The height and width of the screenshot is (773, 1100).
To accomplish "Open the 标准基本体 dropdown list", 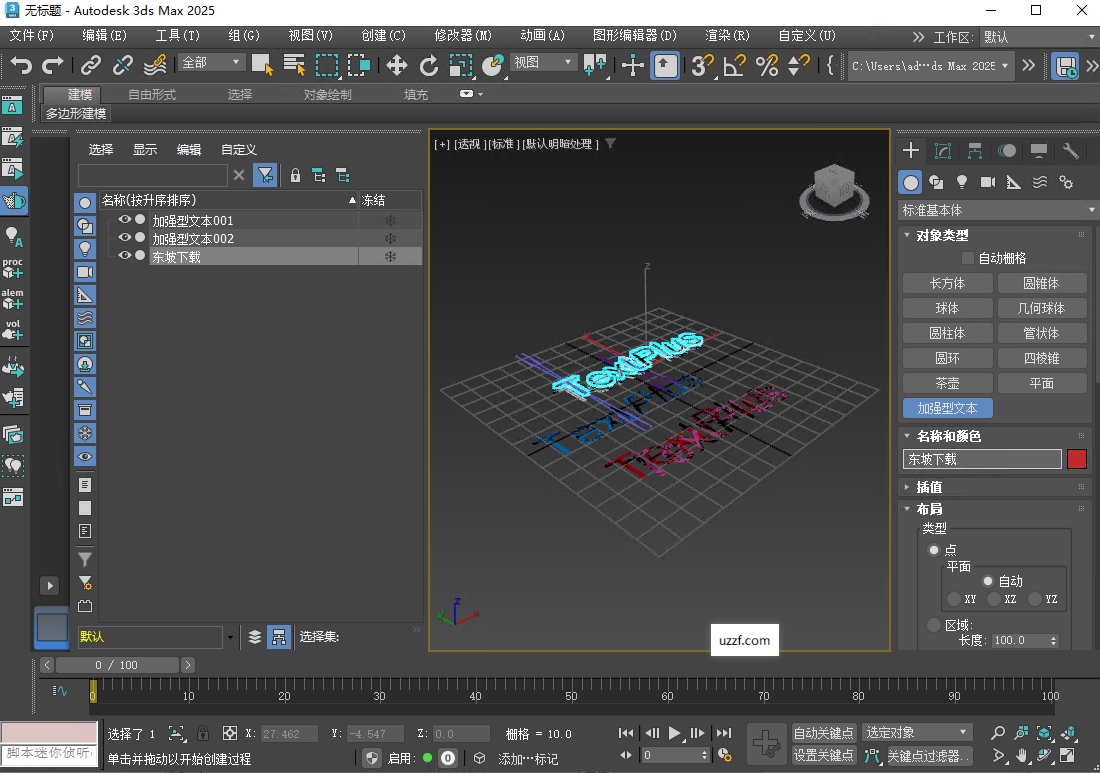I will point(997,210).
